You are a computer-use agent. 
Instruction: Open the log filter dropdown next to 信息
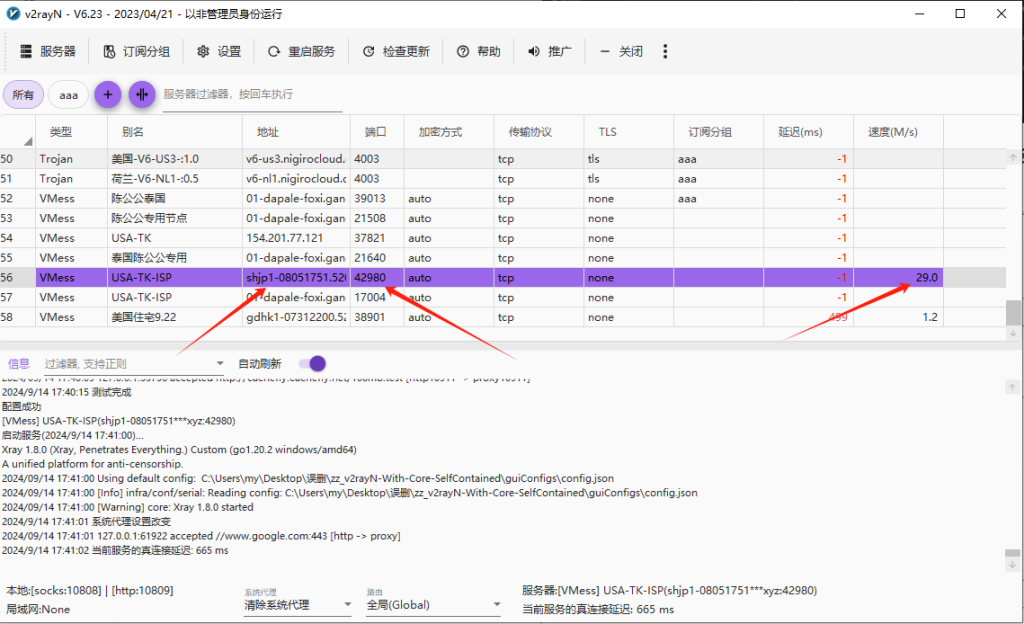coord(219,363)
